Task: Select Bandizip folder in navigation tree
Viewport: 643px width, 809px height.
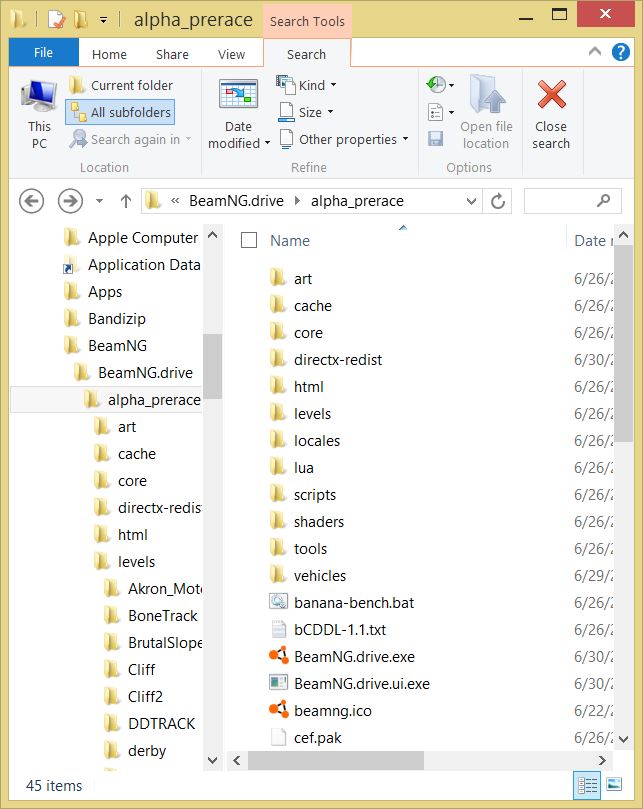Action: (117, 318)
